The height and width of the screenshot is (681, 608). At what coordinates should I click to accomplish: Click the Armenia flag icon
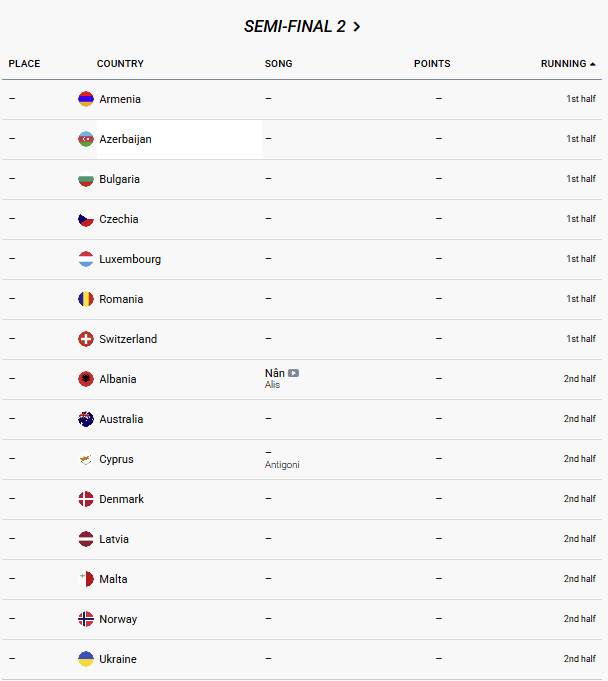[x=86, y=99]
